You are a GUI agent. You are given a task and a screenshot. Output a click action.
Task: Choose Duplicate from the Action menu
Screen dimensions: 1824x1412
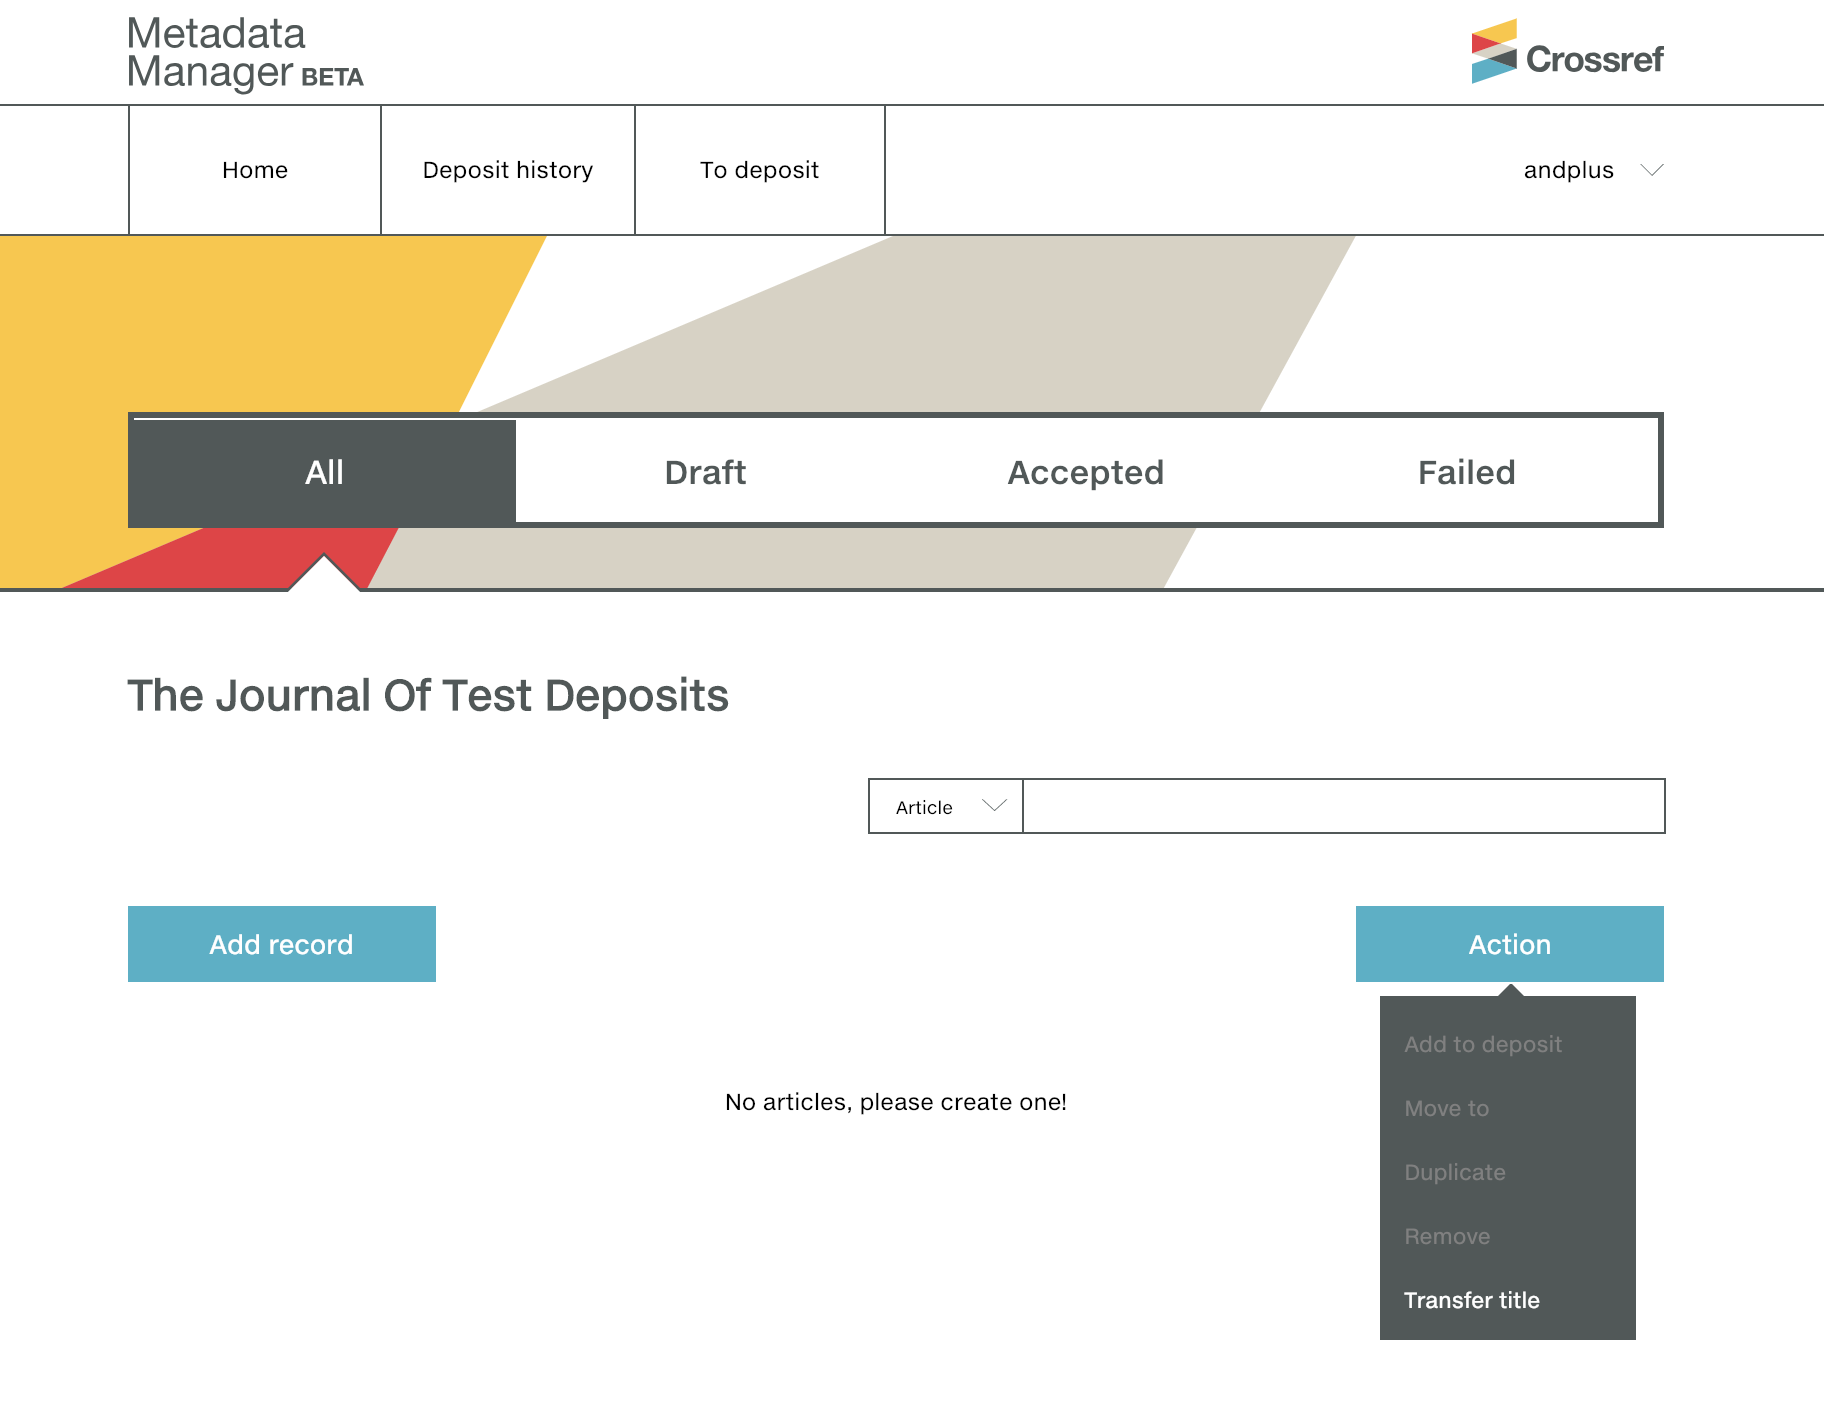(x=1454, y=1172)
